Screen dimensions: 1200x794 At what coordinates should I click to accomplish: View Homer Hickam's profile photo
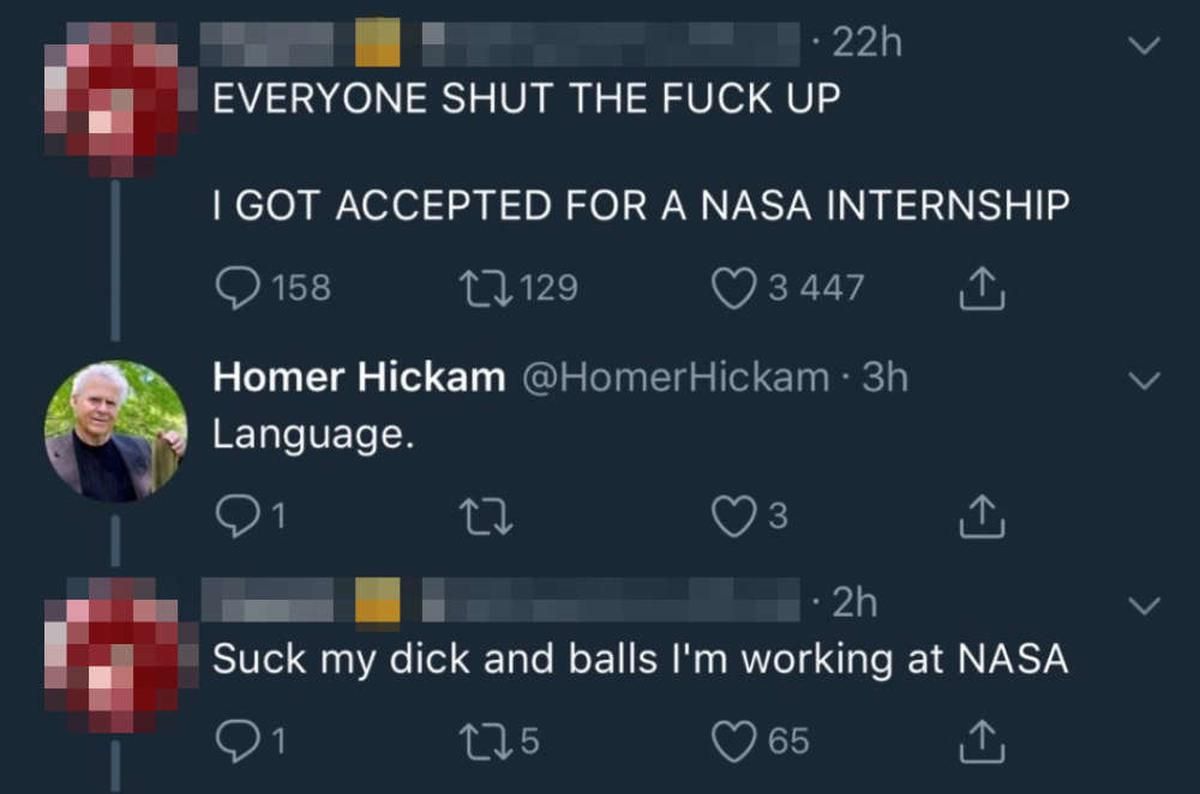[x=116, y=431]
